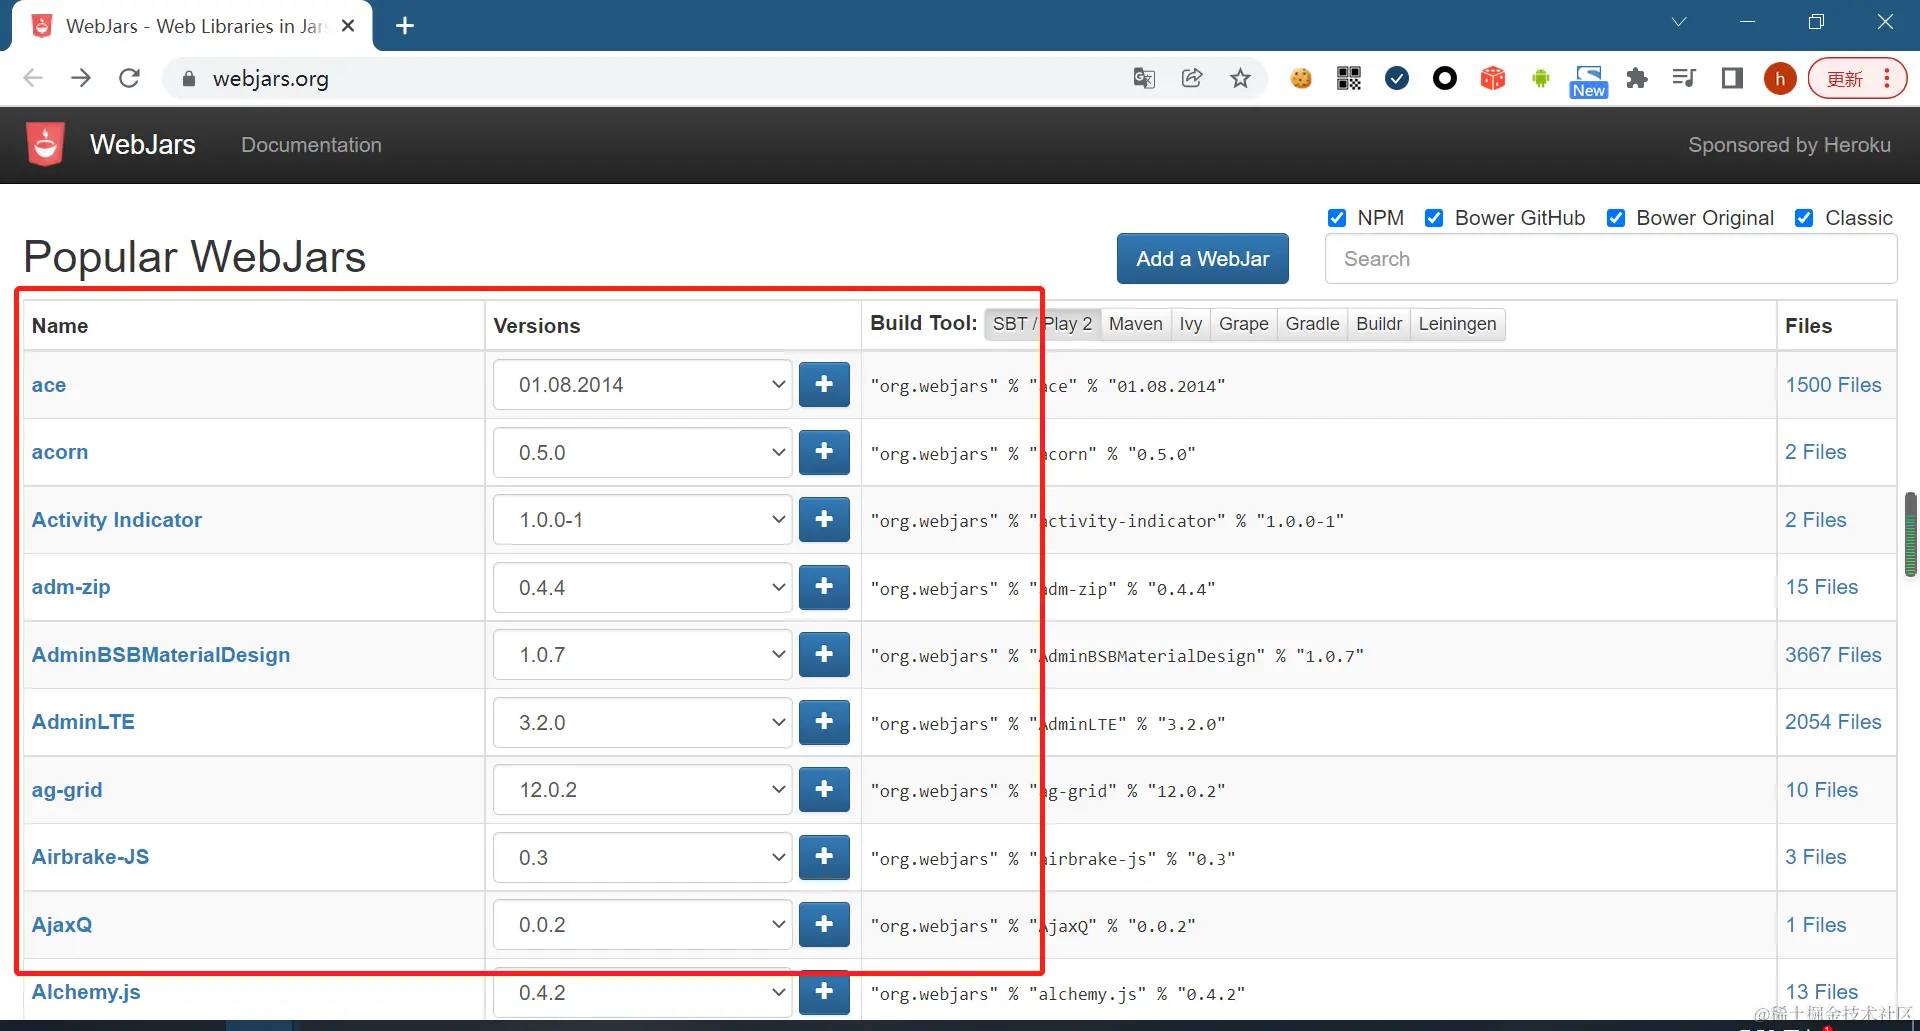
Task: Open the black circle extension
Action: coord(1445,78)
